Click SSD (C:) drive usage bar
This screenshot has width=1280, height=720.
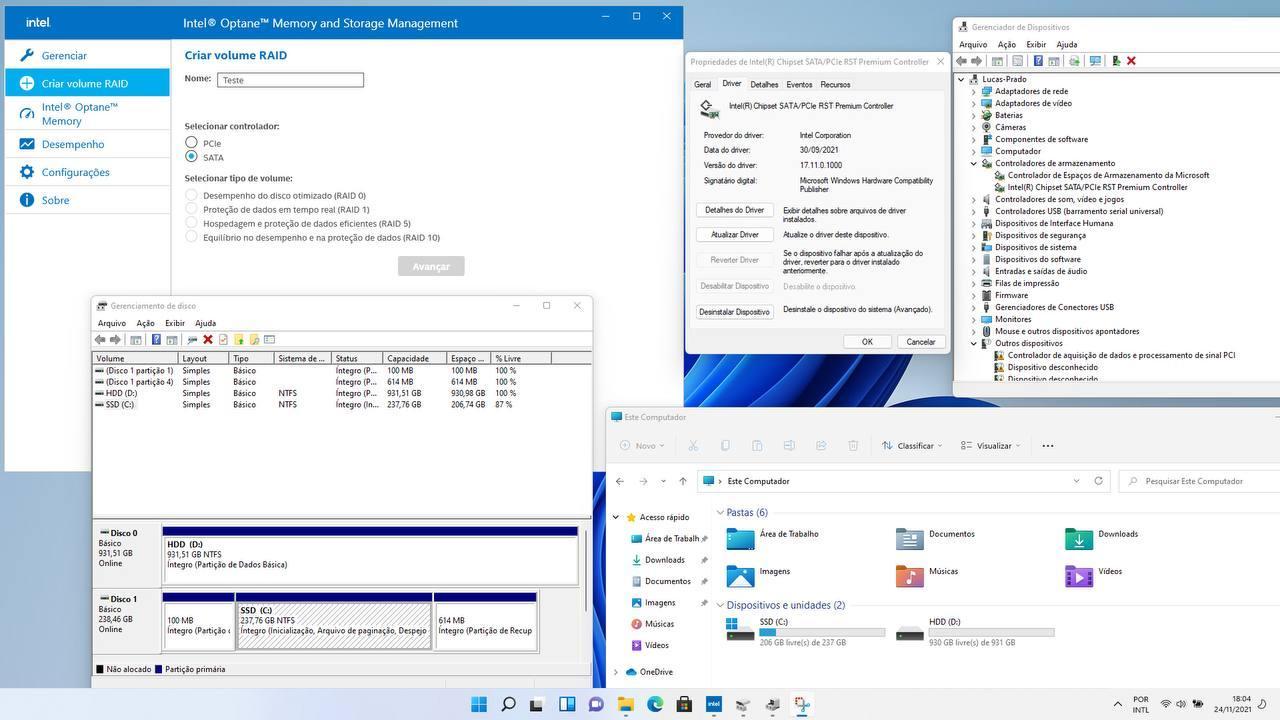click(x=822, y=633)
